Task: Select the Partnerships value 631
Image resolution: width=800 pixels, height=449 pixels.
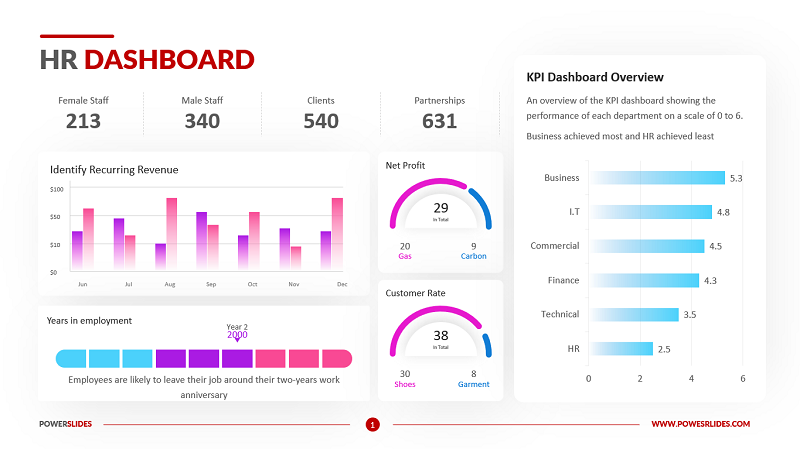Action: coord(439,121)
